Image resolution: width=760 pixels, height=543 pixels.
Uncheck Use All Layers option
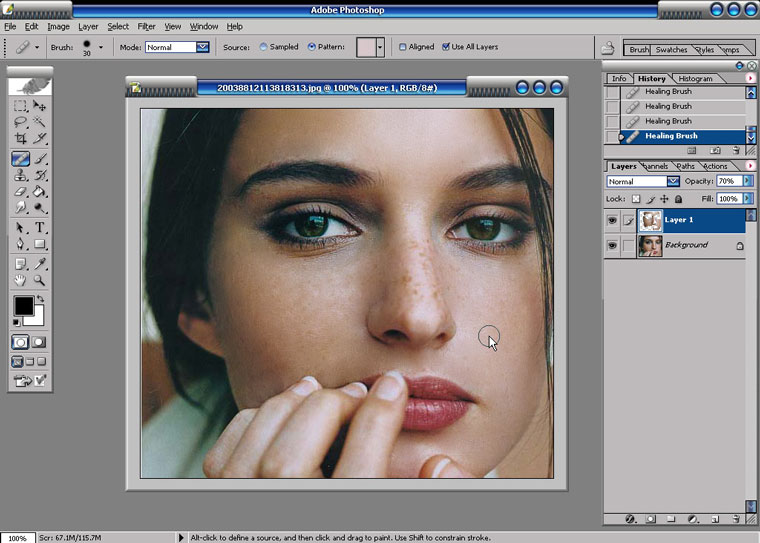click(446, 47)
